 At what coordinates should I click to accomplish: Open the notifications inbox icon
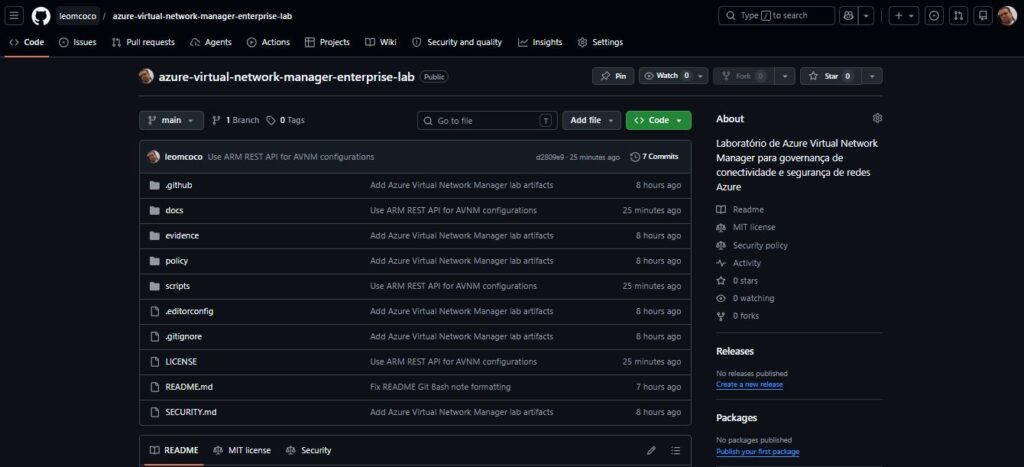click(983, 16)
